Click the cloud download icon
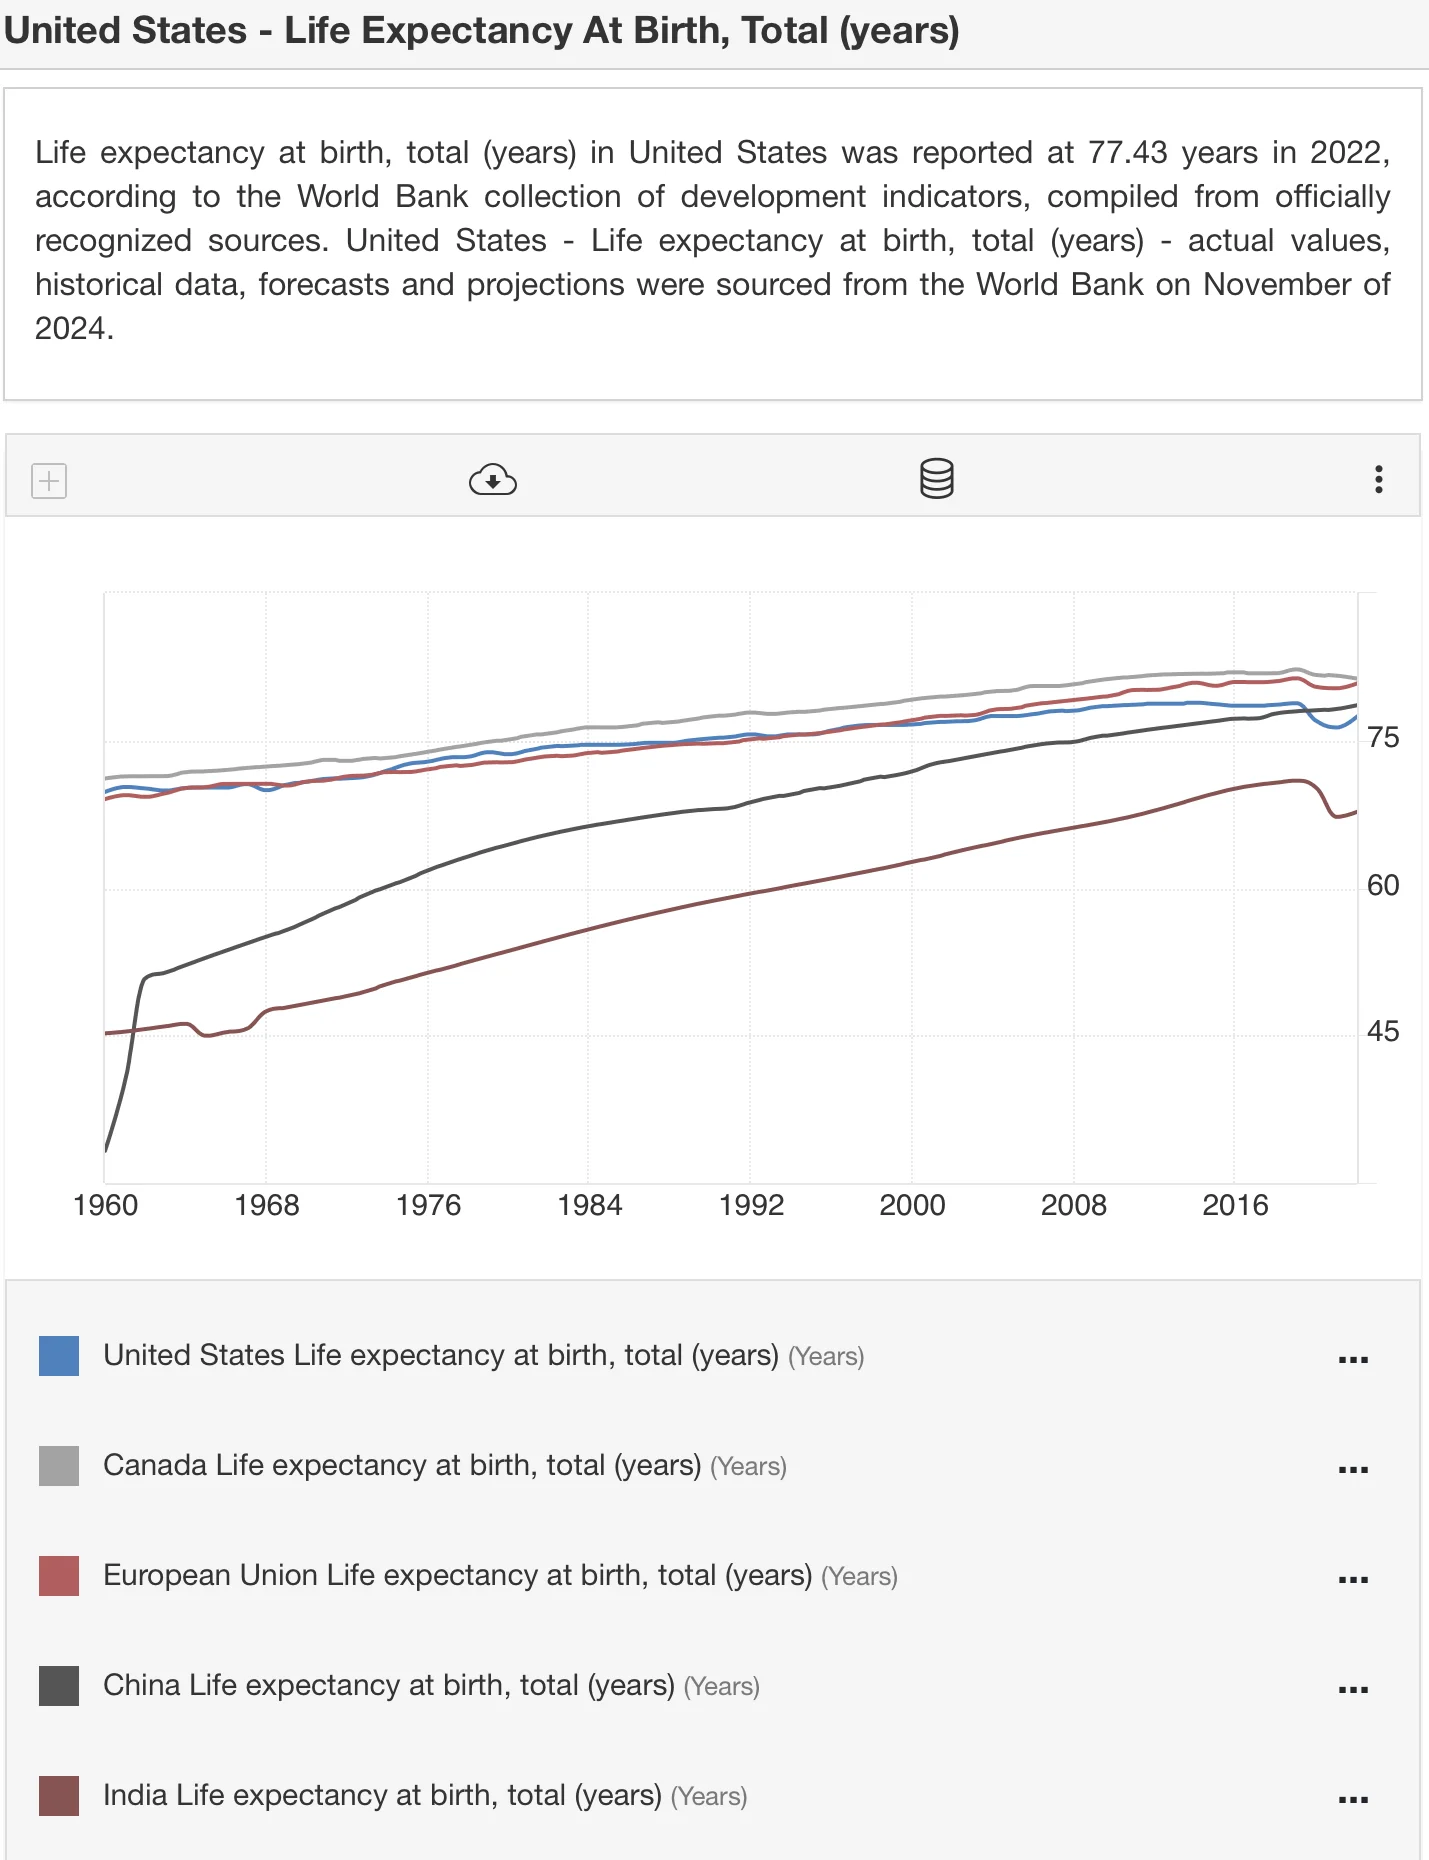The image size is (1429, 1860). (x=492, y=481)
